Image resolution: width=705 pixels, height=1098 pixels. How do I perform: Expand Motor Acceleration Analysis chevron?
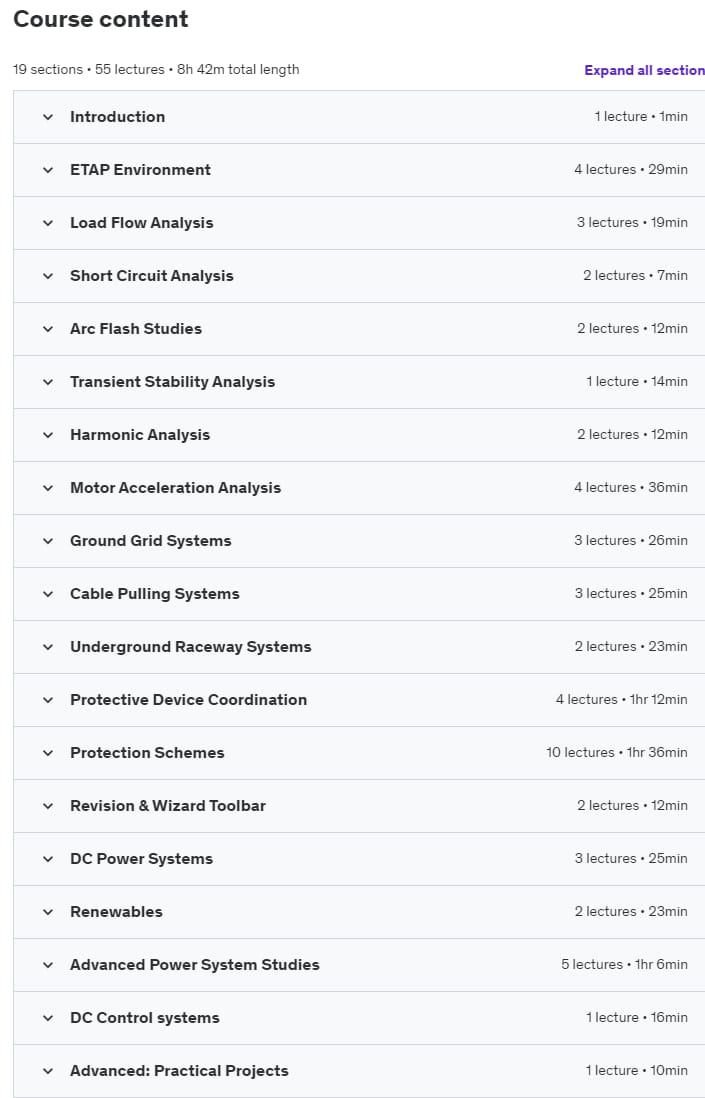click(48, 488)
